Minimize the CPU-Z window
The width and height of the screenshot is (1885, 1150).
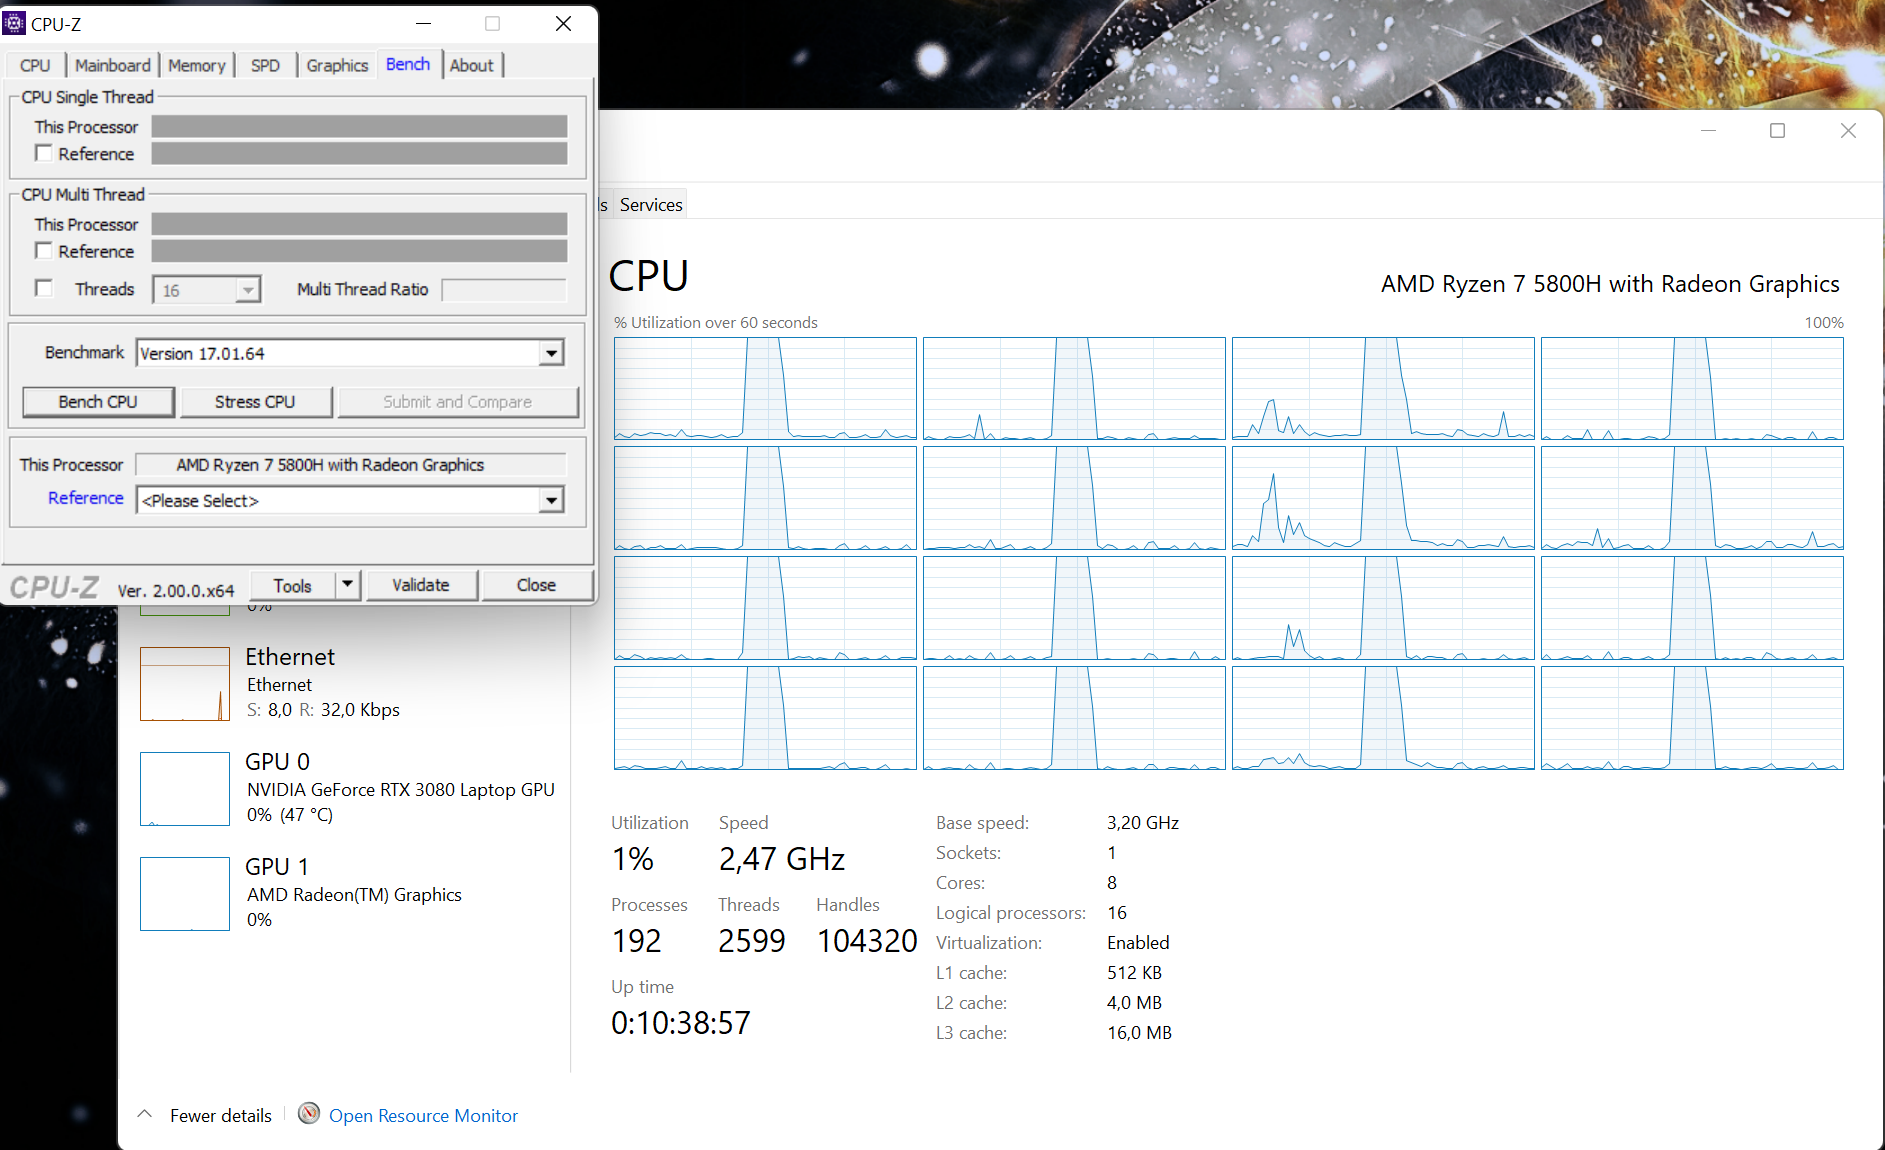[423, 23]
